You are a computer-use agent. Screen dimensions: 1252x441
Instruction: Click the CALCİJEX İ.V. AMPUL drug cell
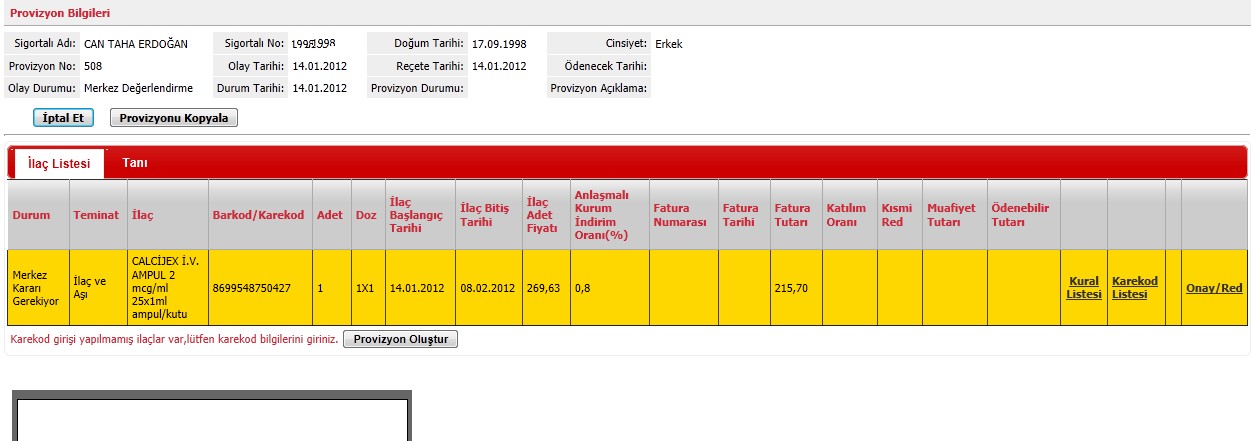[166, 288]
